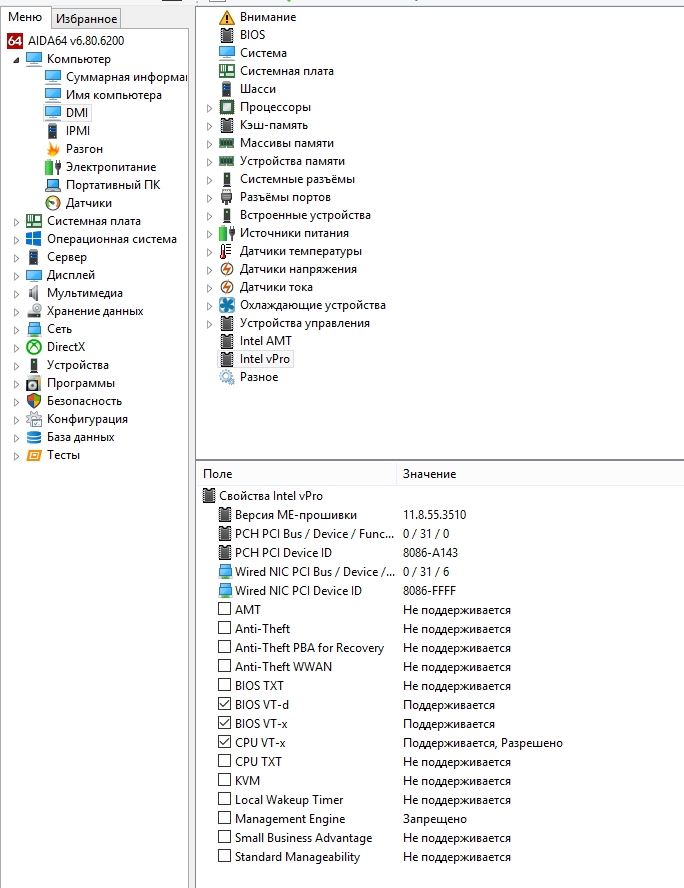Open the IPMI server icon
Viewport: 684px width, 888px height.
point(53,131)
